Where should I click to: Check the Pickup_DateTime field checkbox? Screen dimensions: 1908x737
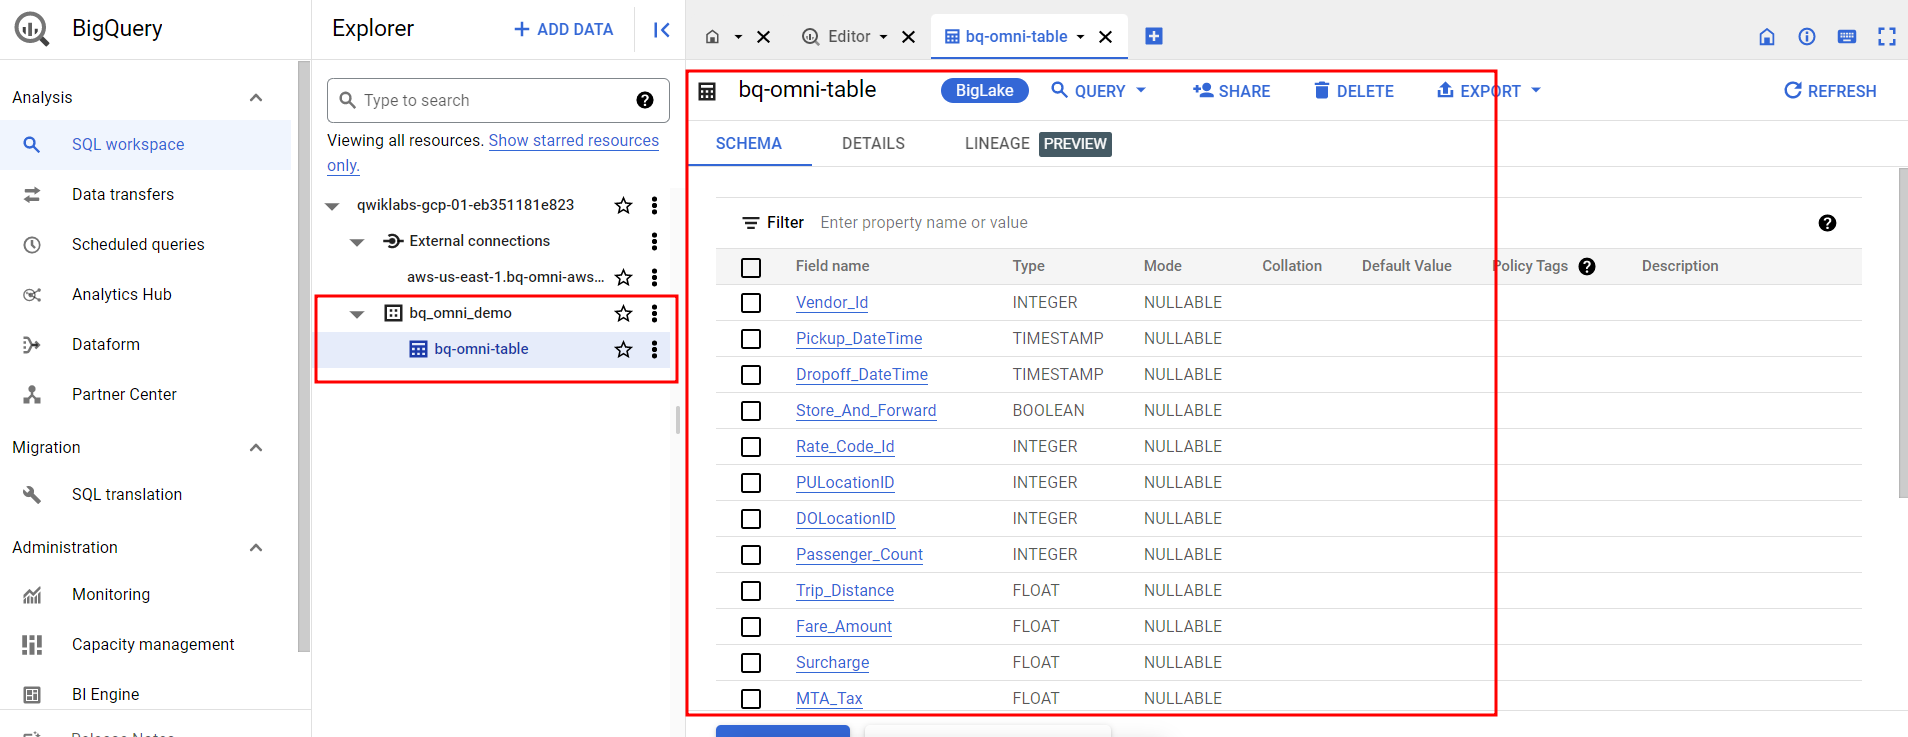(x=751, y=339)
